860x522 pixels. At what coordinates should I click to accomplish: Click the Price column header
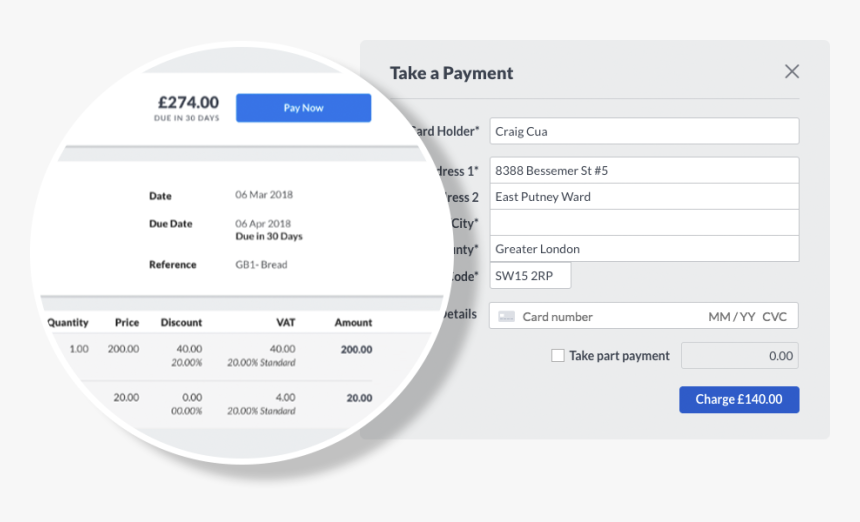126,322
